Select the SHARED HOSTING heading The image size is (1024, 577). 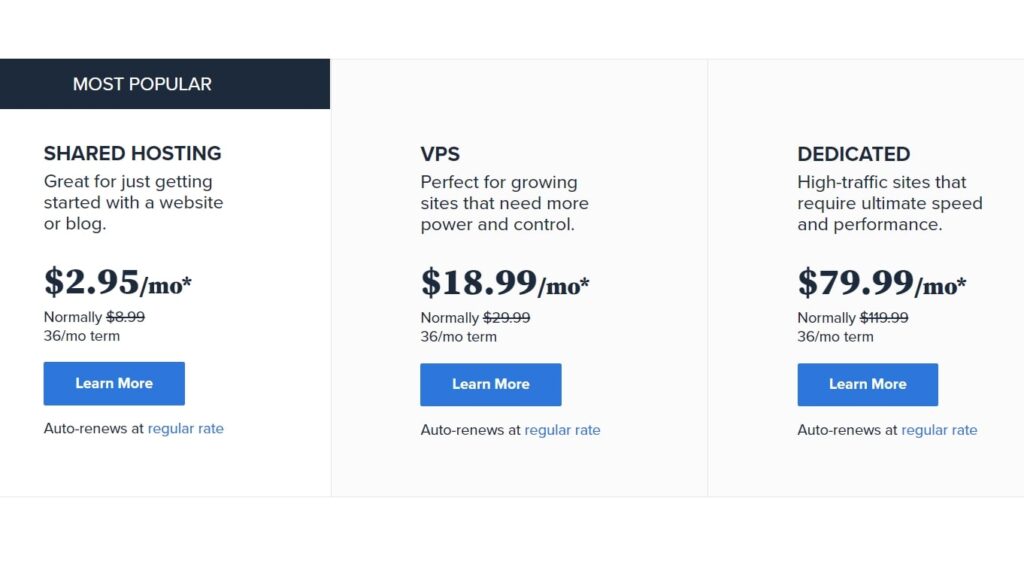pos(133,153)
